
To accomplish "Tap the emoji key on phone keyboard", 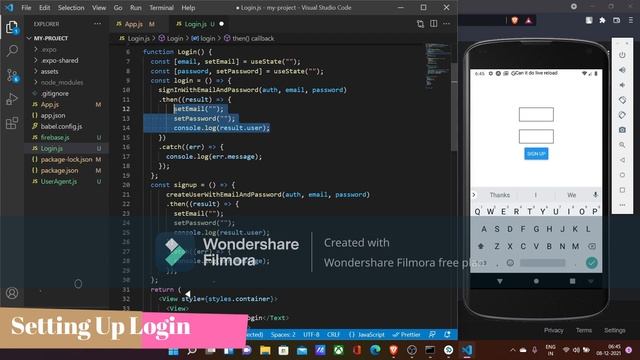I will [x=510, y=263].
